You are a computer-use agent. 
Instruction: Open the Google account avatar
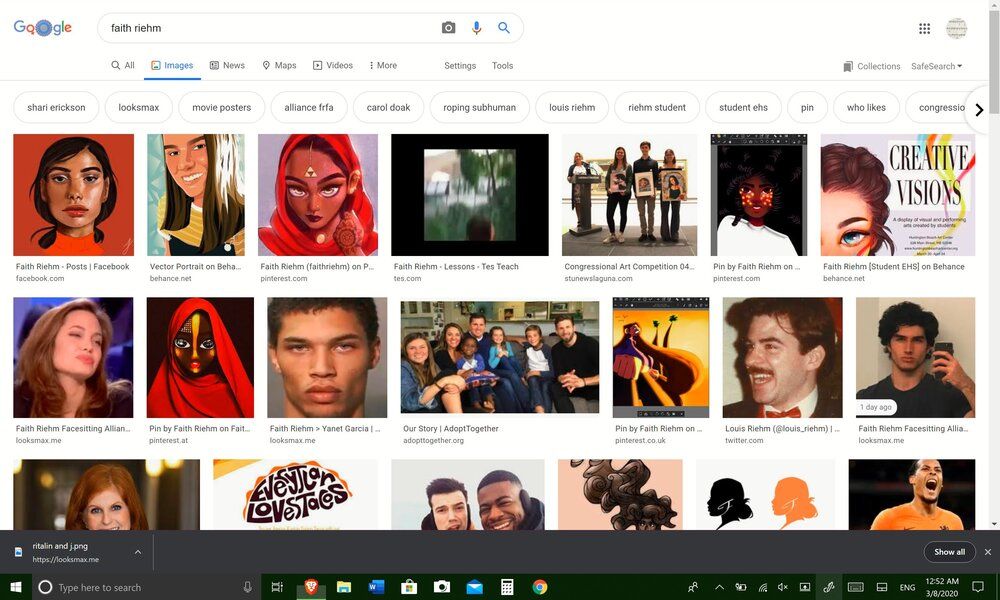956,28
